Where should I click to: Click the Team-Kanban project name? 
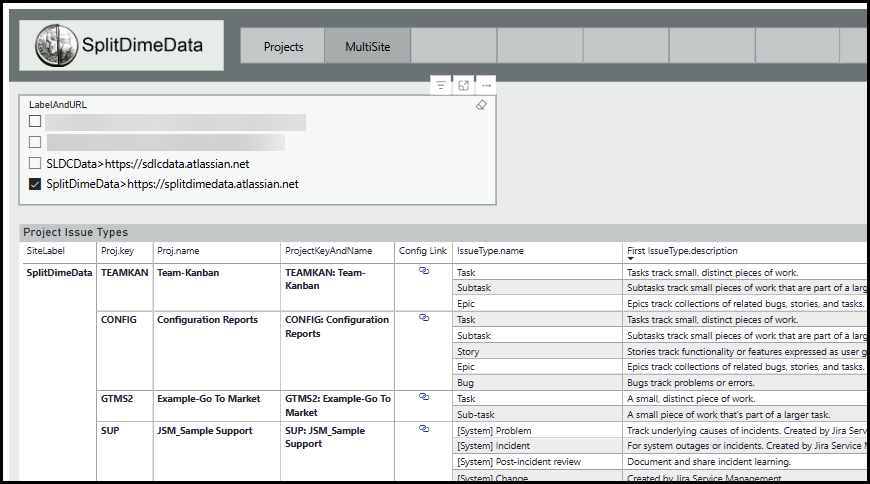click(188, 273)
